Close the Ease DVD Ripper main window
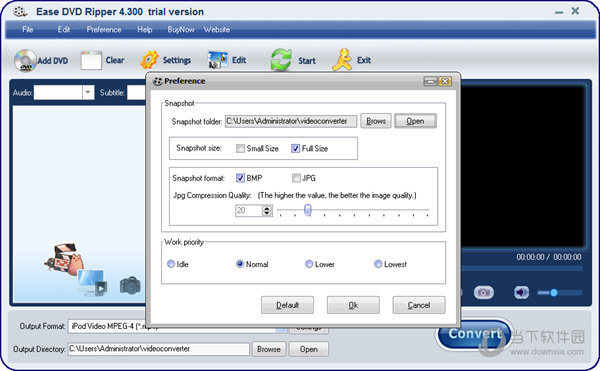600x371 pixels. 575,11
